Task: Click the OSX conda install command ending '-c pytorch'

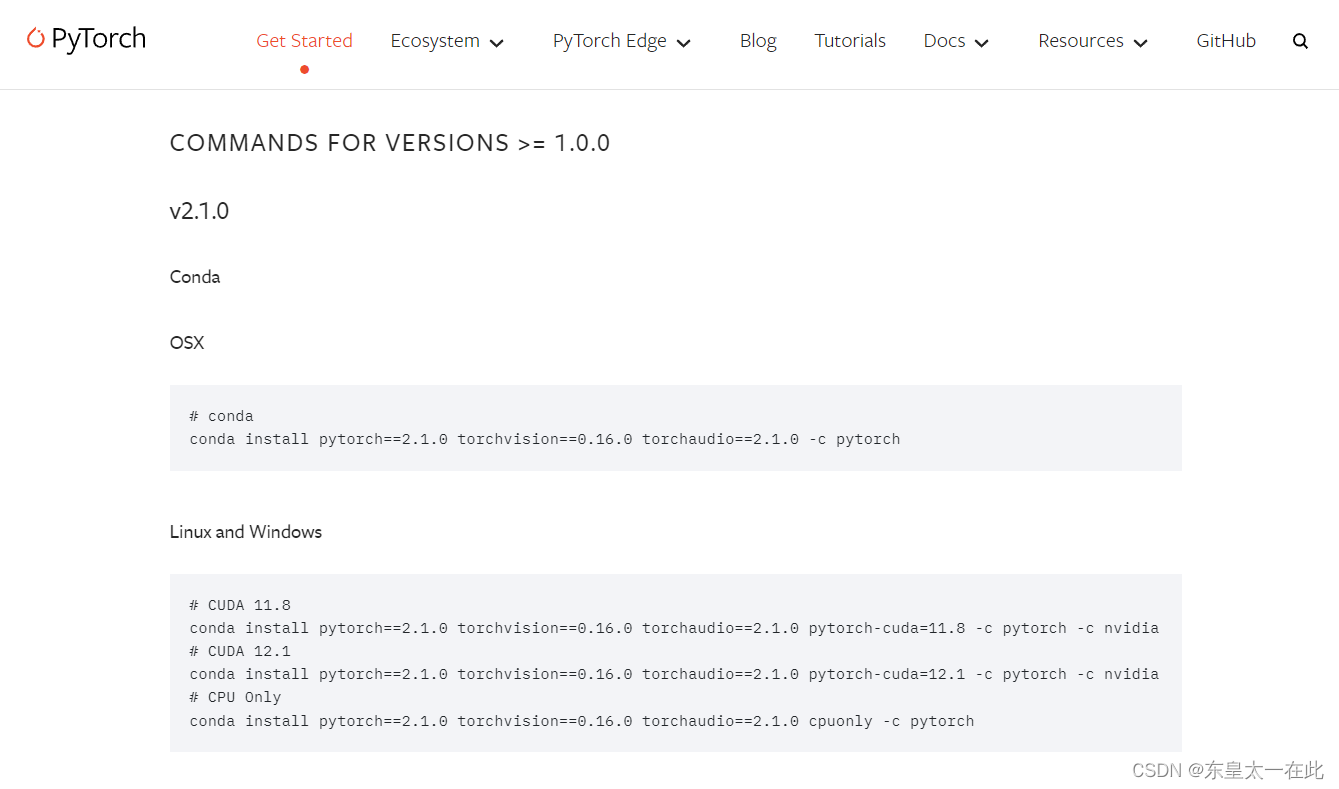Action: (545, 439)
